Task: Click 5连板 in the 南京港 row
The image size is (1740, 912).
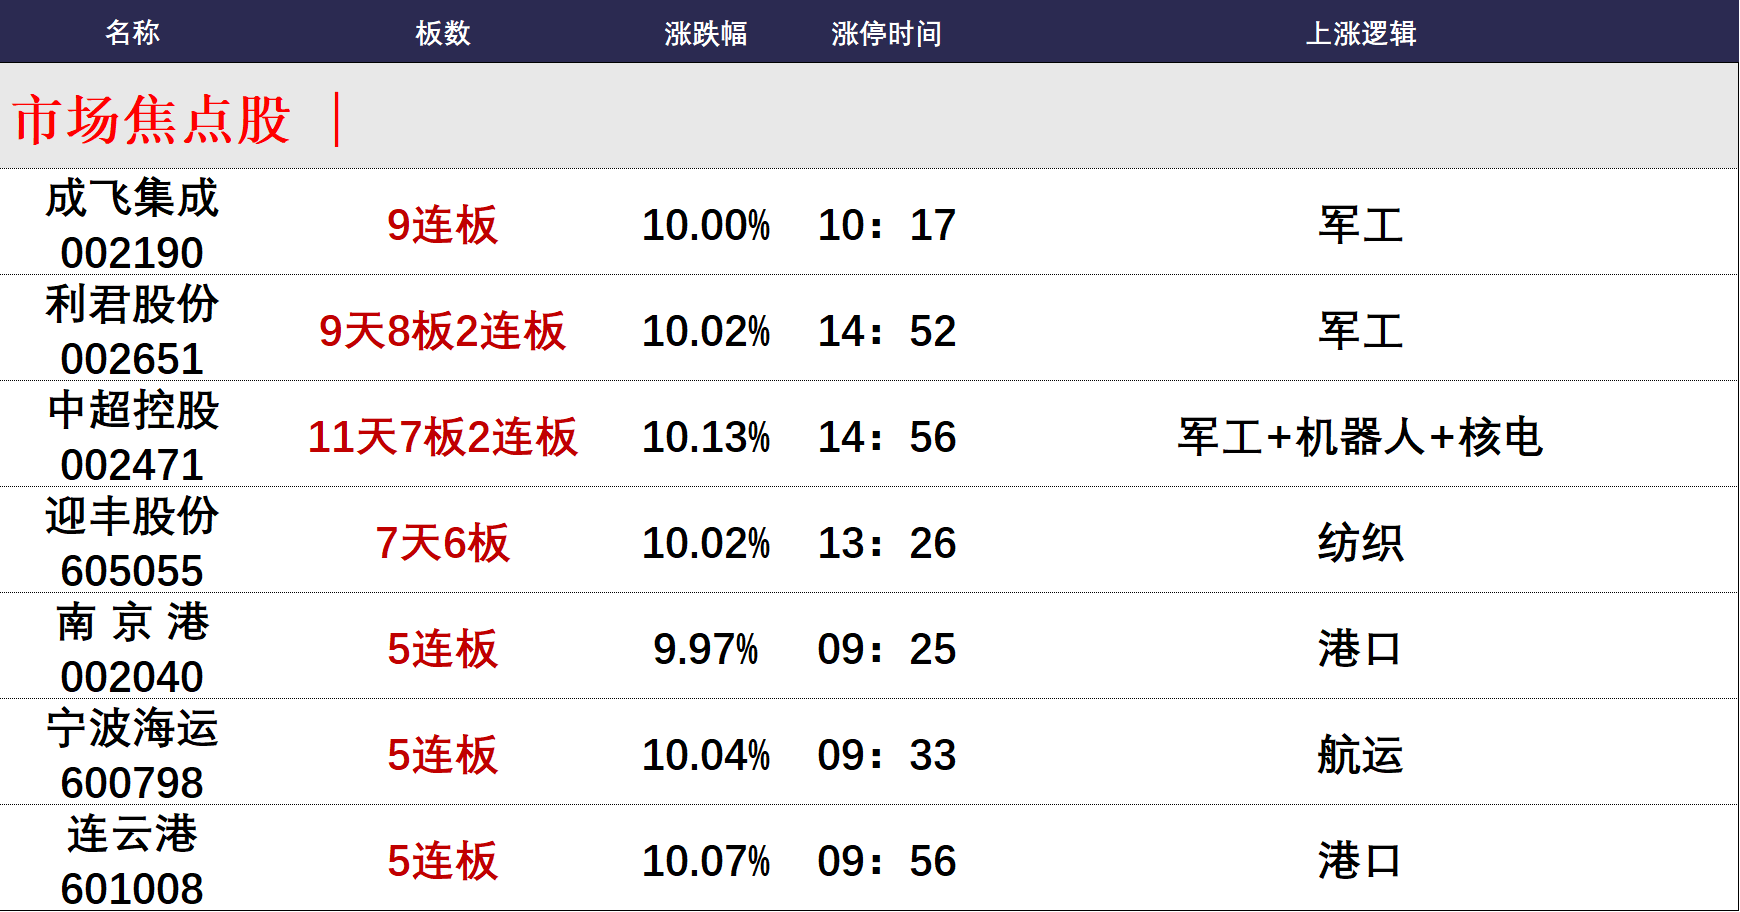Action: click(x=443, y=649)
